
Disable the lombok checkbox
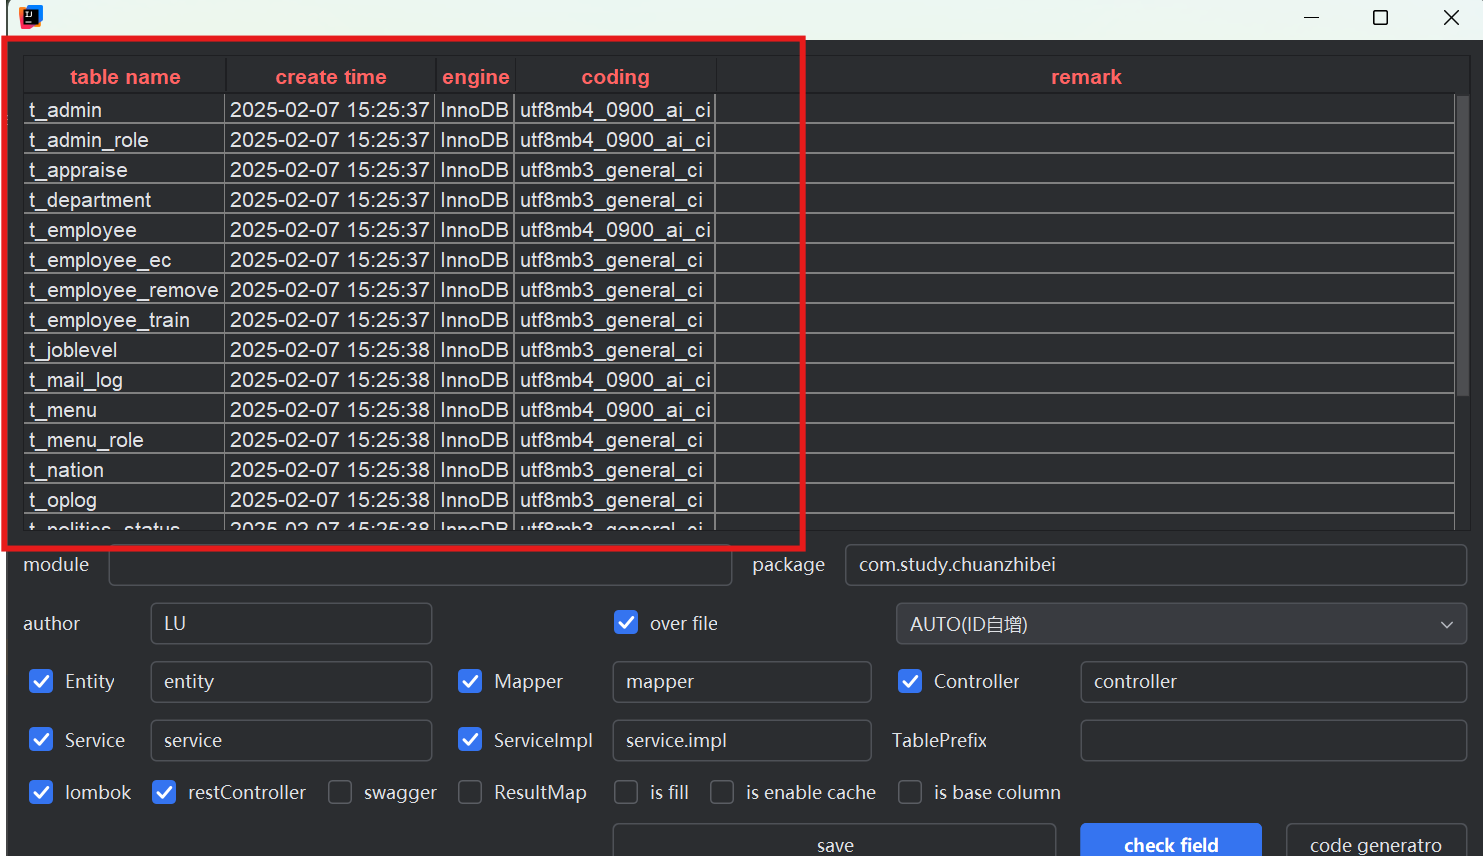(41, 791)
